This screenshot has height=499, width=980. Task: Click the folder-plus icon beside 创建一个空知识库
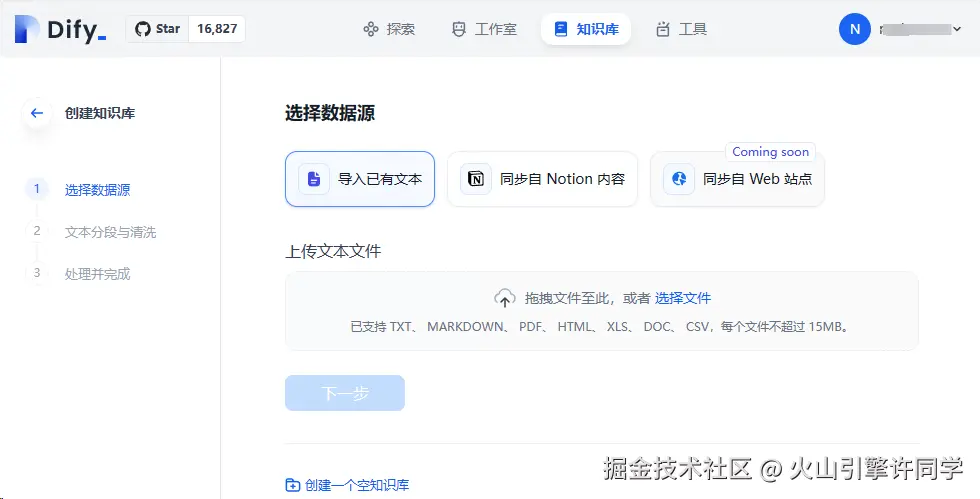292,485
